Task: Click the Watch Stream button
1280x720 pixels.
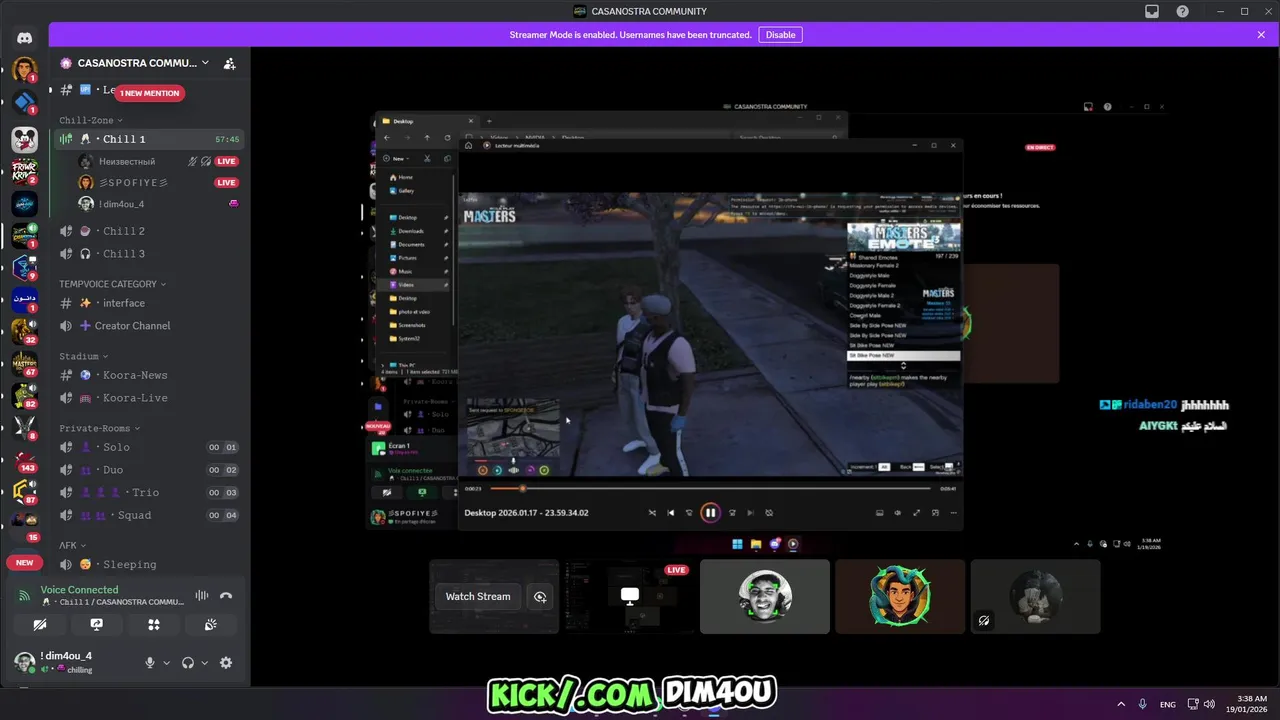Action: click(x=478, y=596)
